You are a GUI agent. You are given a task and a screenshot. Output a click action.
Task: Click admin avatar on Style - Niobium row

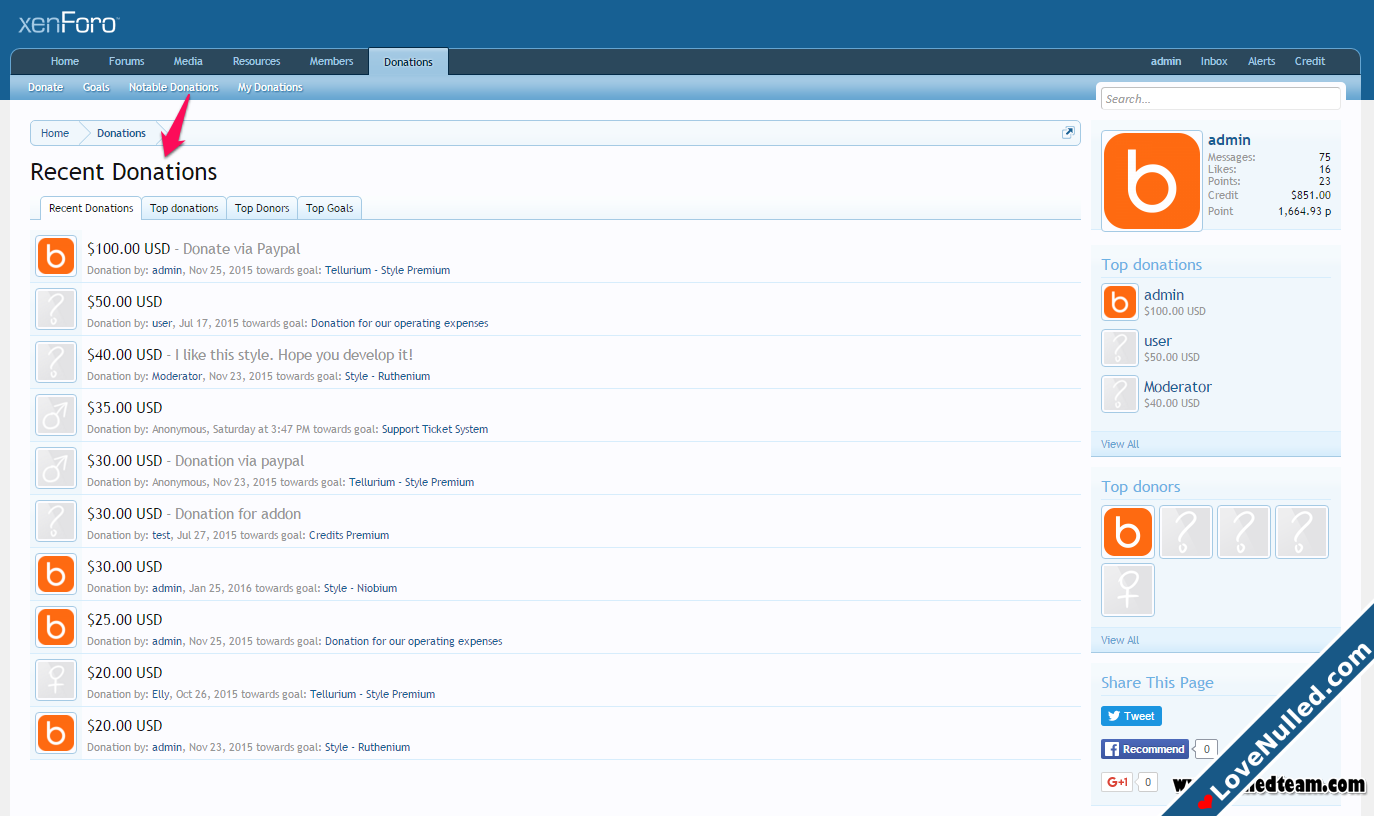pos(56,575)
